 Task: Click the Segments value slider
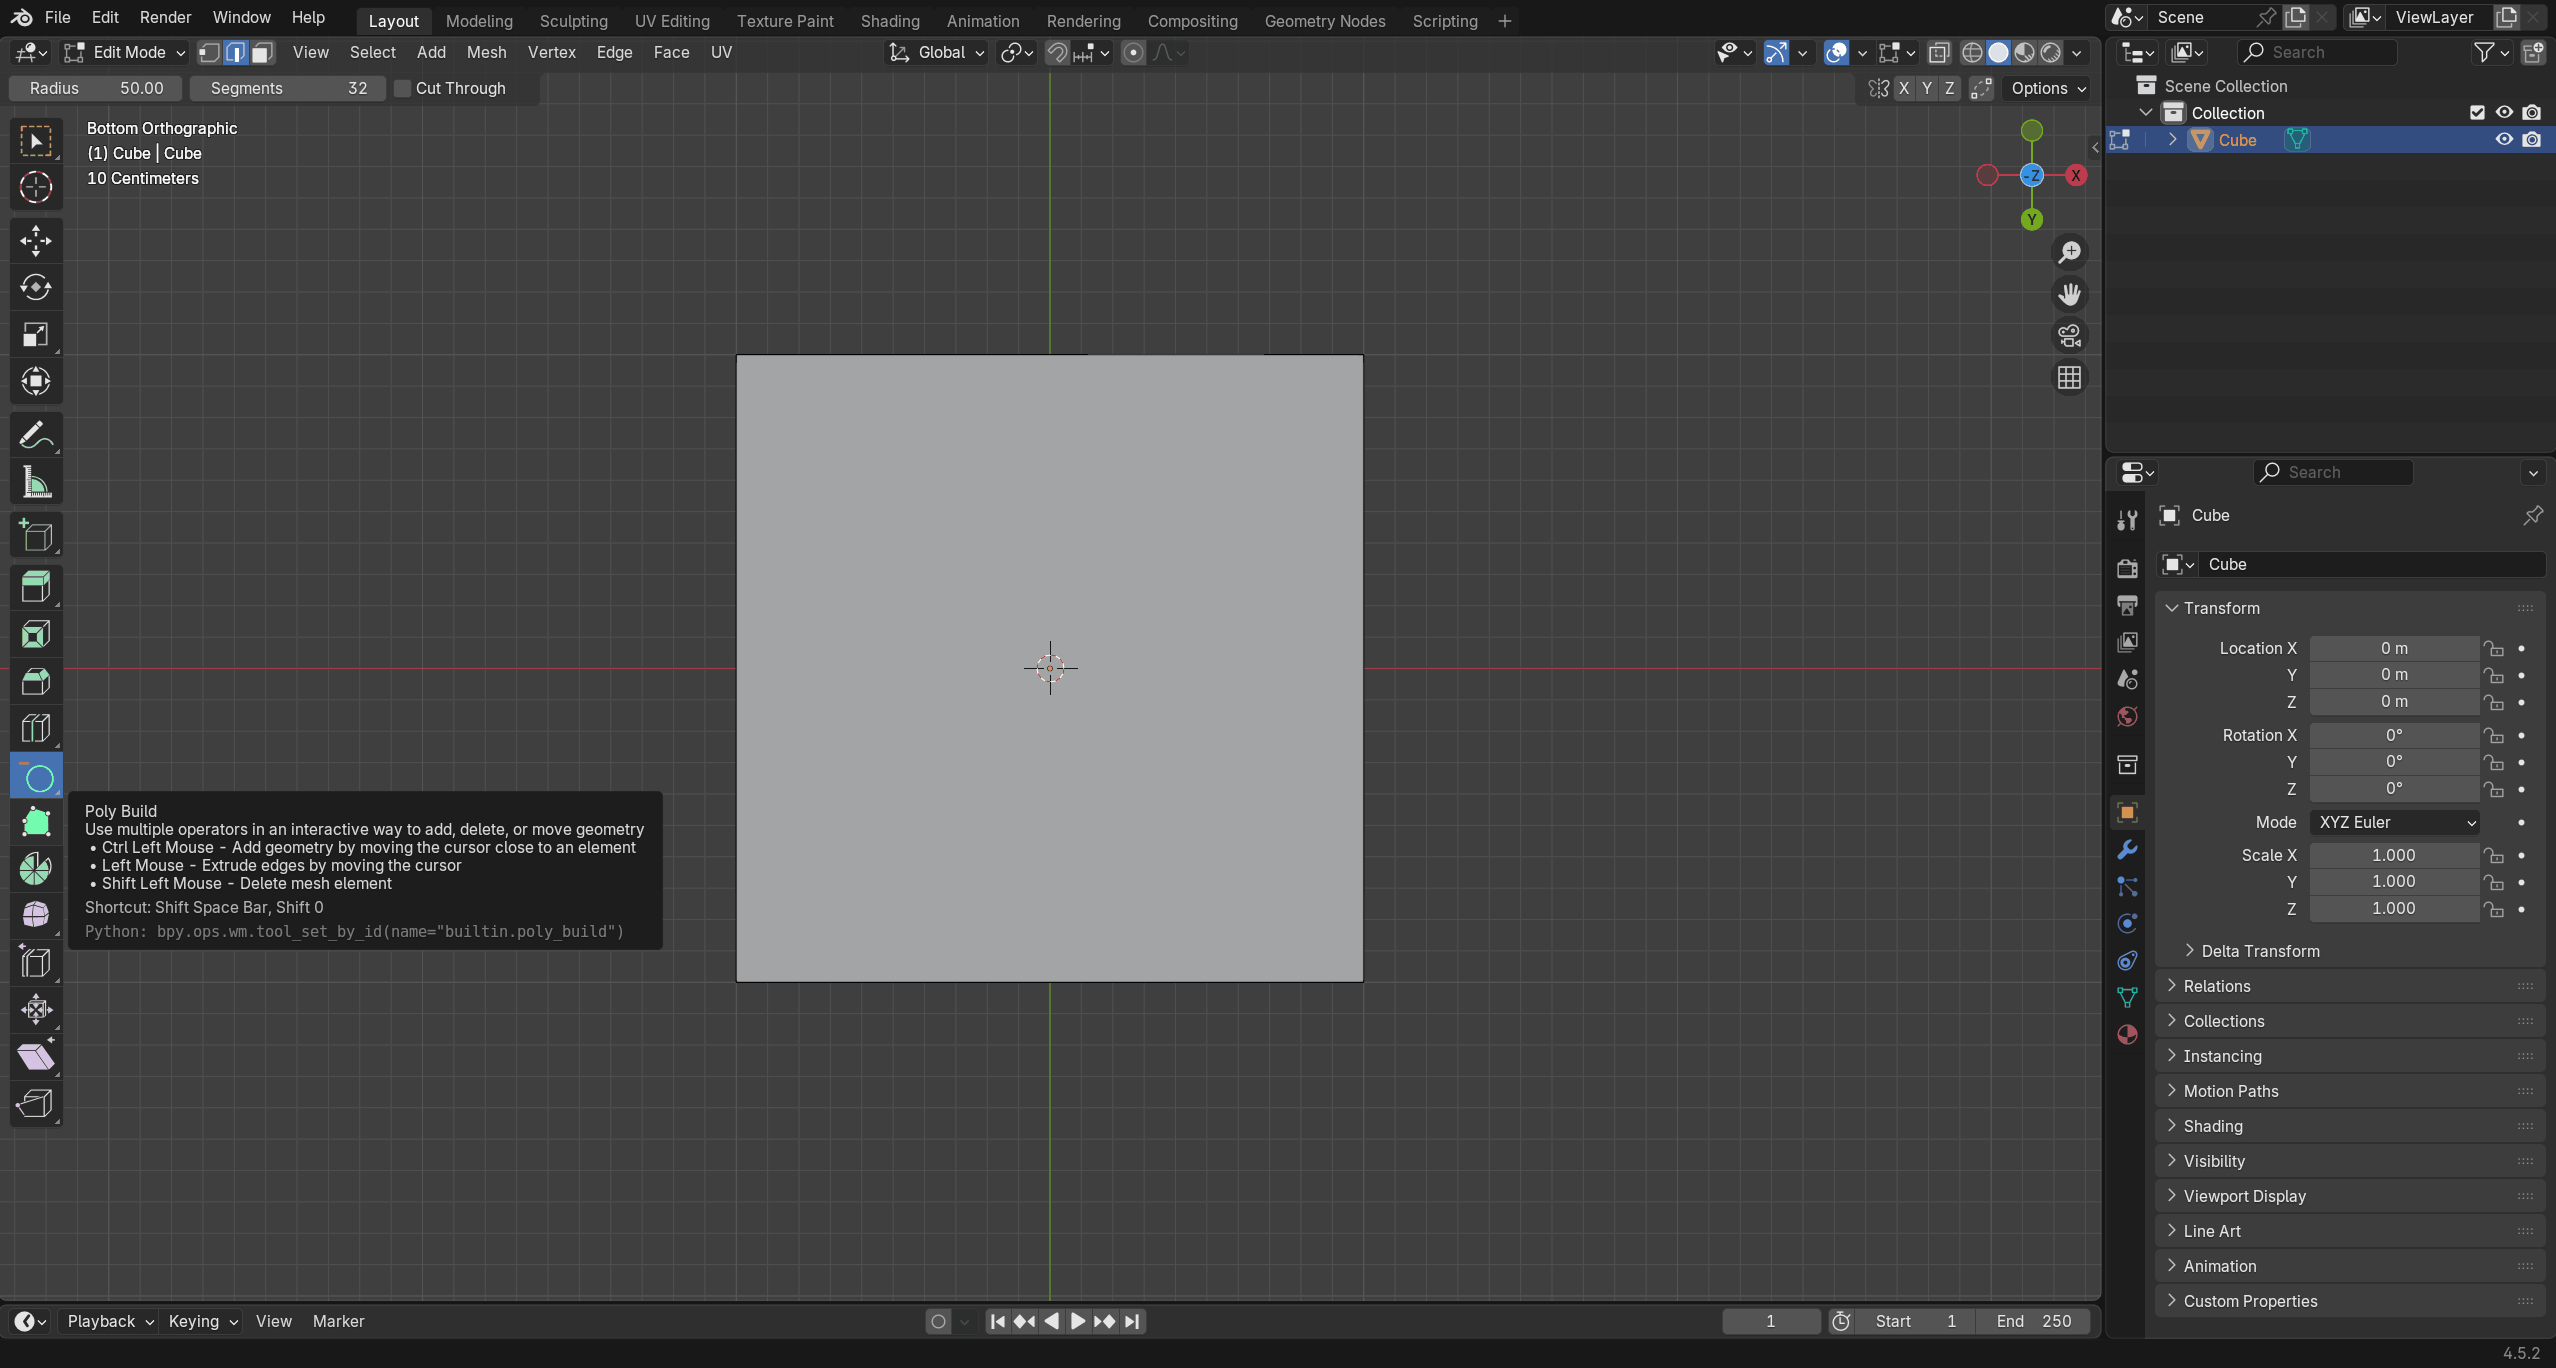click(x=288, y=89)
